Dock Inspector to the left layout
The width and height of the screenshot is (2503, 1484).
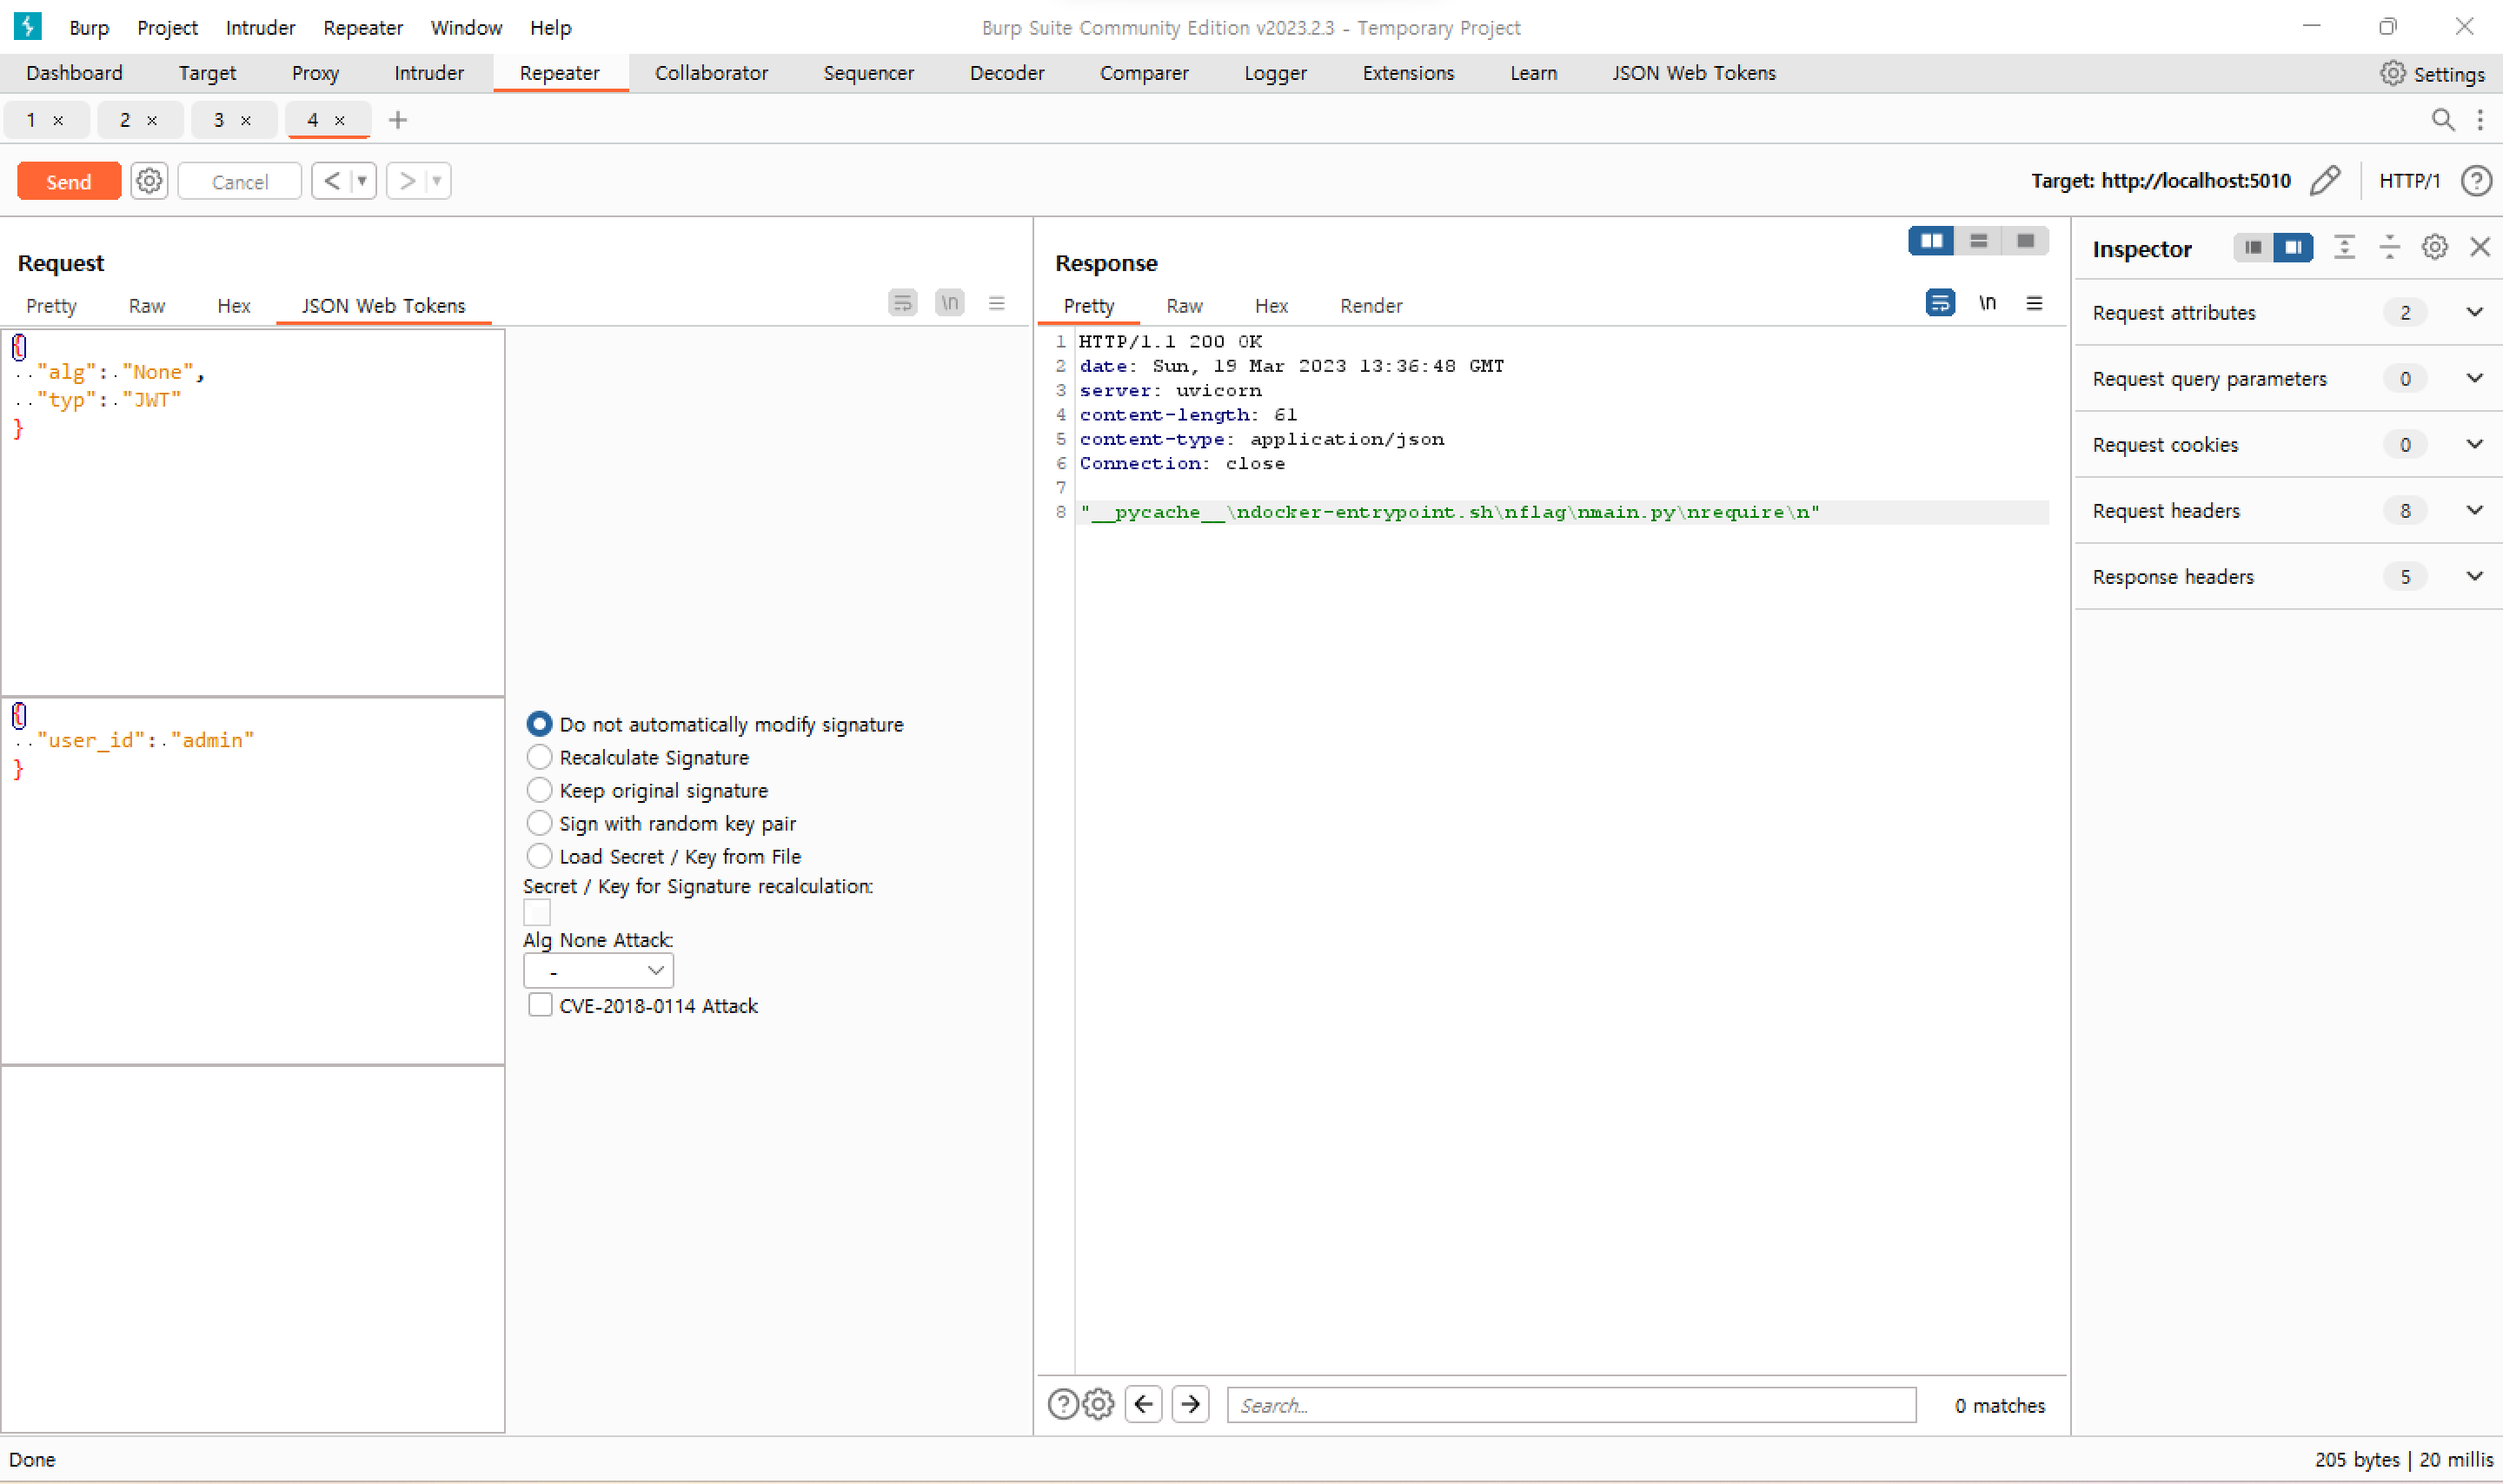click(2253, 247)
